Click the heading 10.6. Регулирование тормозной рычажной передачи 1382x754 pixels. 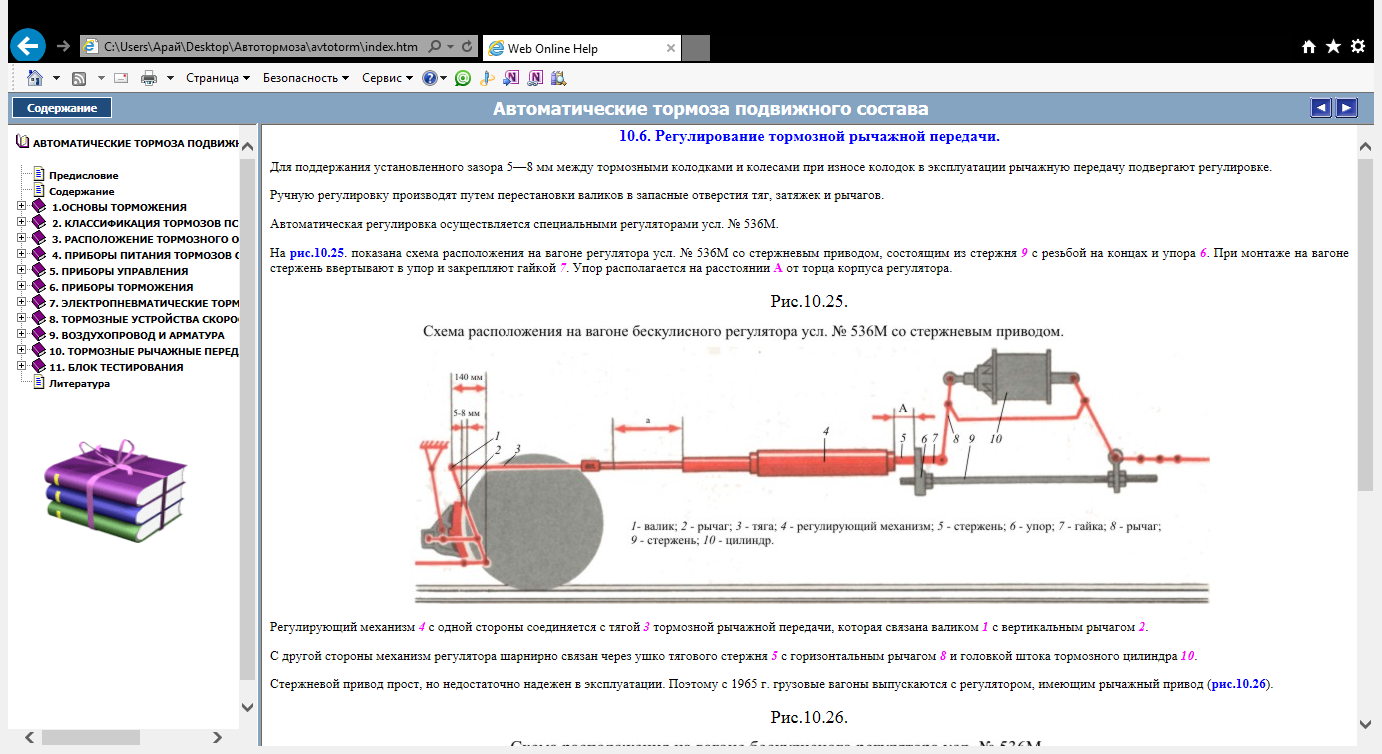(x=810, y=136)
